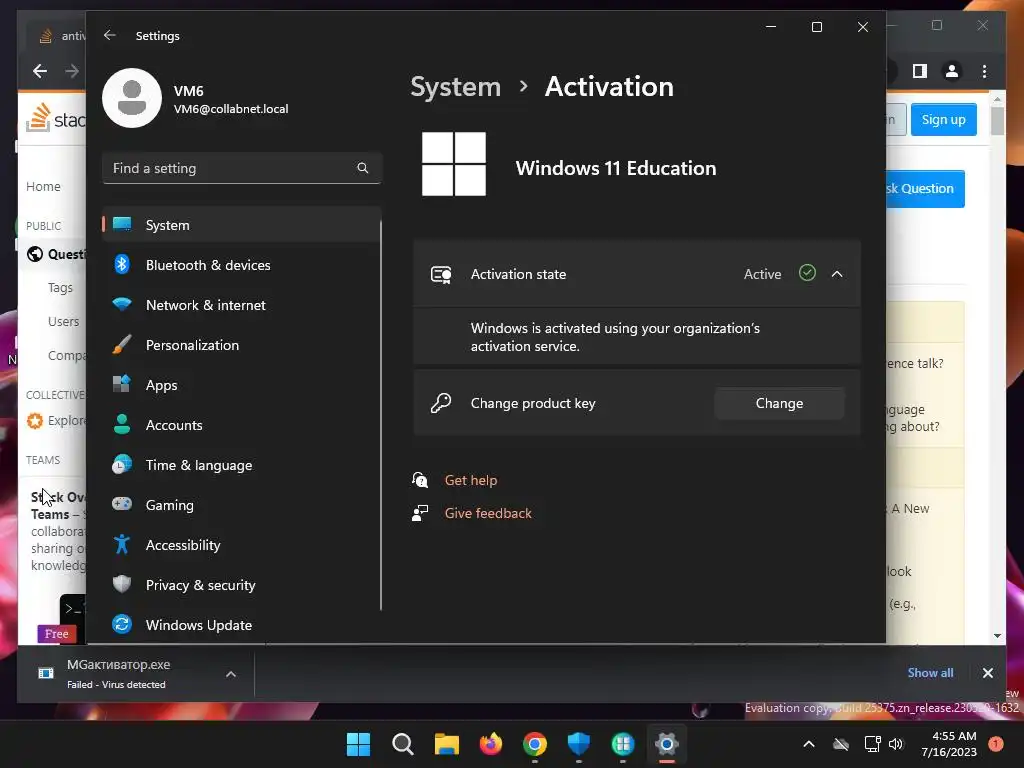The image size is (1024, 768).
Task: Open Accessibility settings
Action: [x=241, y=545]
